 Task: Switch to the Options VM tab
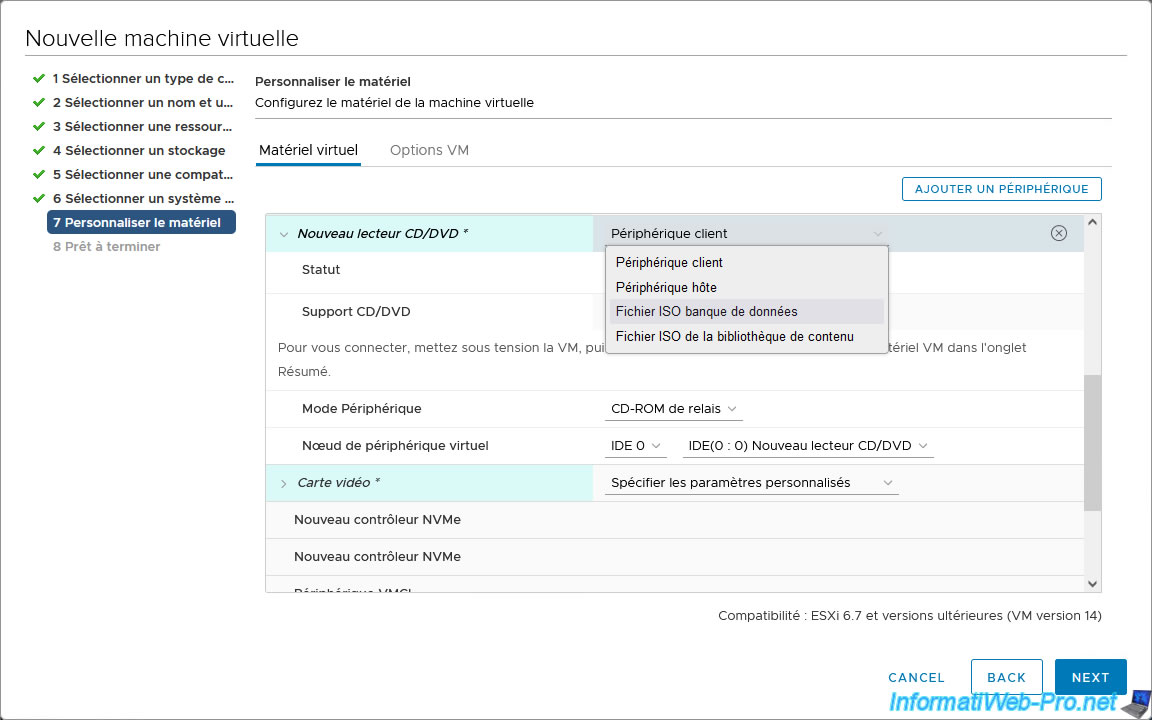(x=429, y=150)
